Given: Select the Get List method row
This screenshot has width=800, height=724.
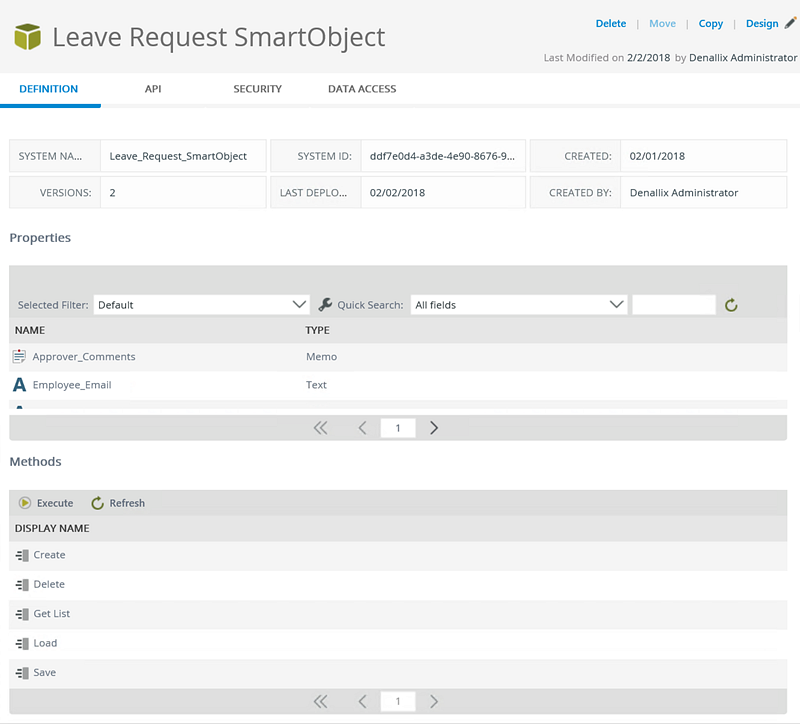Looking at the screenshot, I should click(398, 614).
